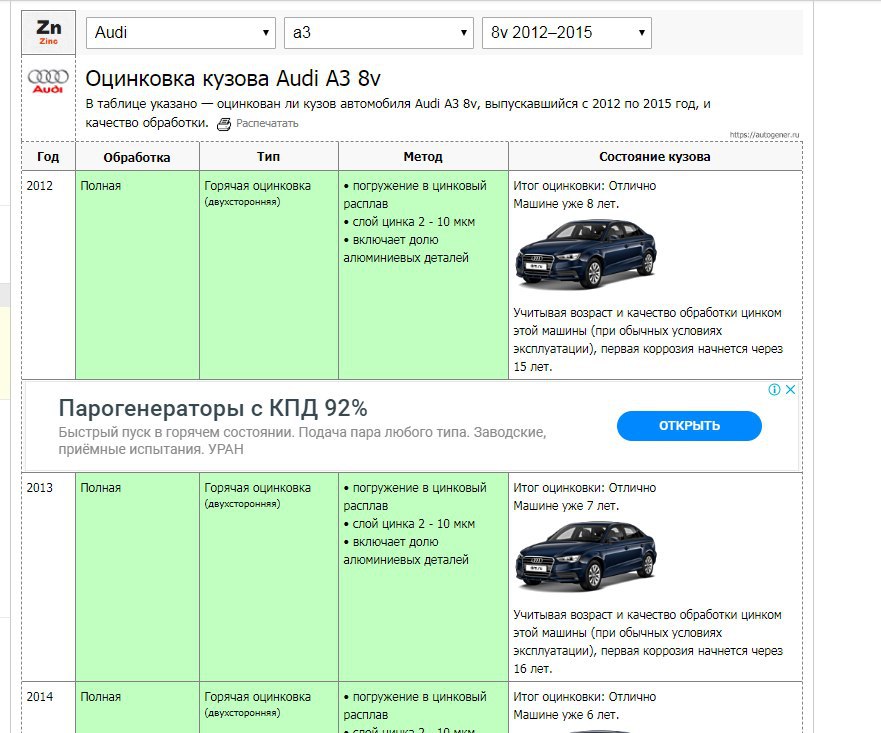Click 'Машине уже 8 лет.' text
The height and width of the screenshot is (733, 881).
566,204
